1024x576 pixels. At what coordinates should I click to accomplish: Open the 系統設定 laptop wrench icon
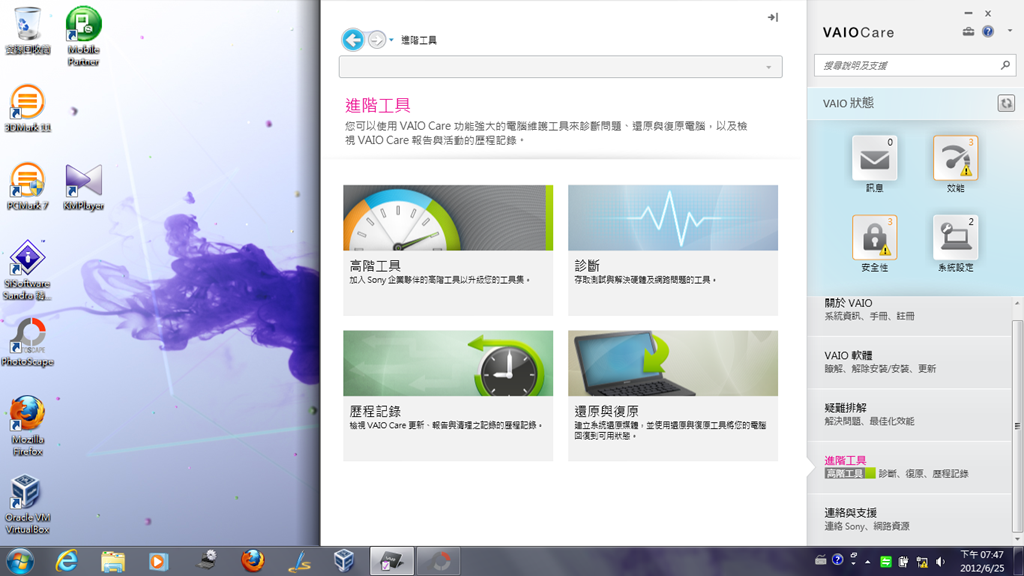pos(955,237)
